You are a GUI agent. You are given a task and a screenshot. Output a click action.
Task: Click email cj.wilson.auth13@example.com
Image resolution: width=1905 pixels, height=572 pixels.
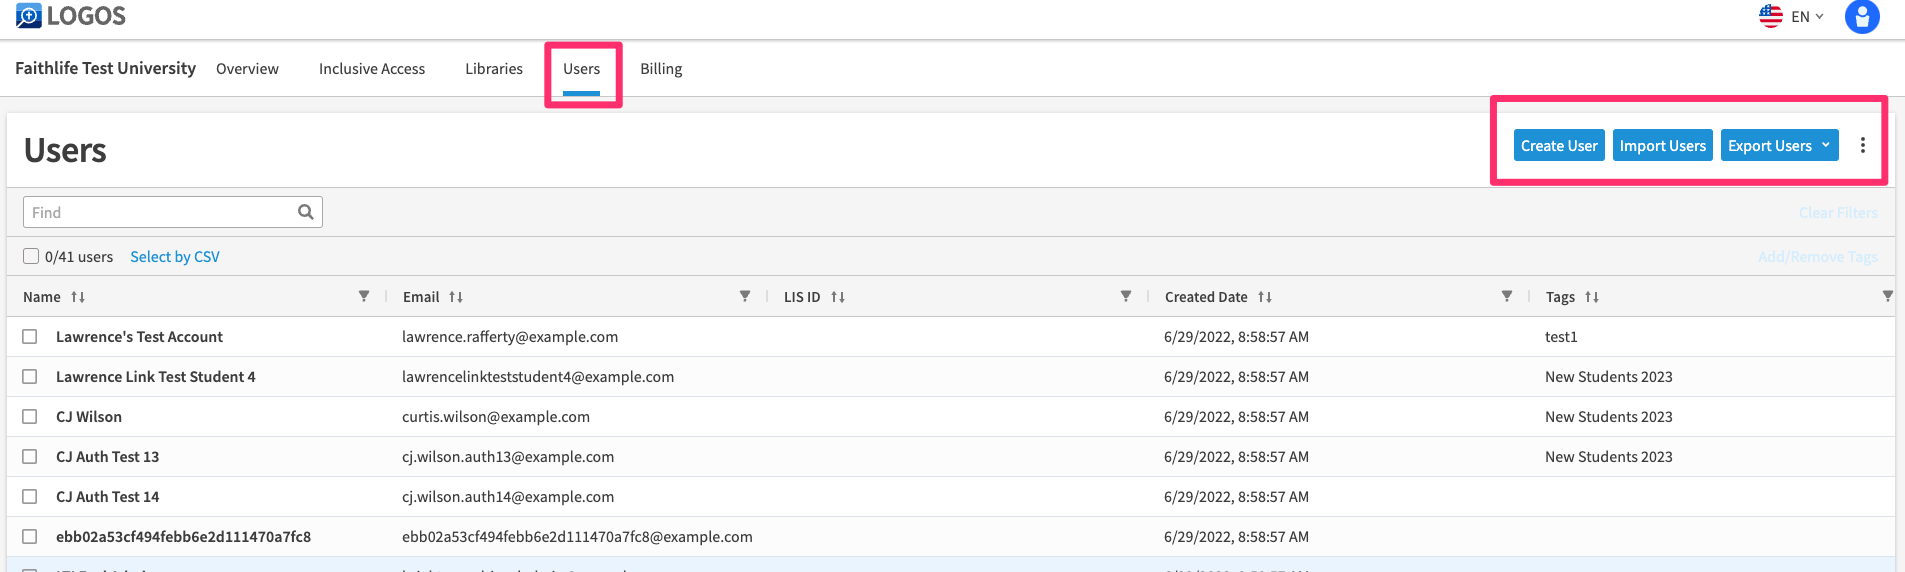click(508, 457)
